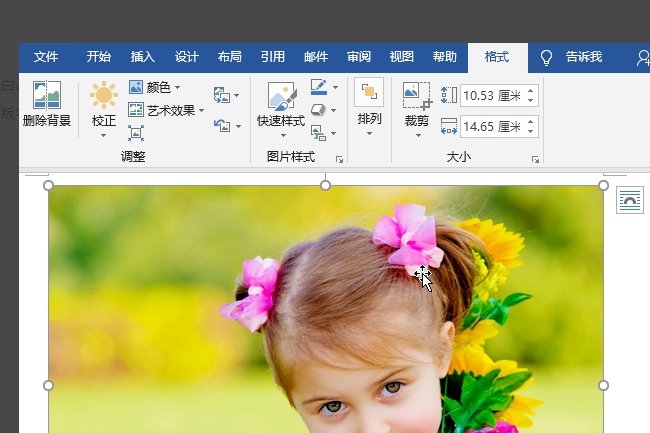650x433 pixels.
Task: Open the Layout Options icon beside picture
Action: click(630, 200)
